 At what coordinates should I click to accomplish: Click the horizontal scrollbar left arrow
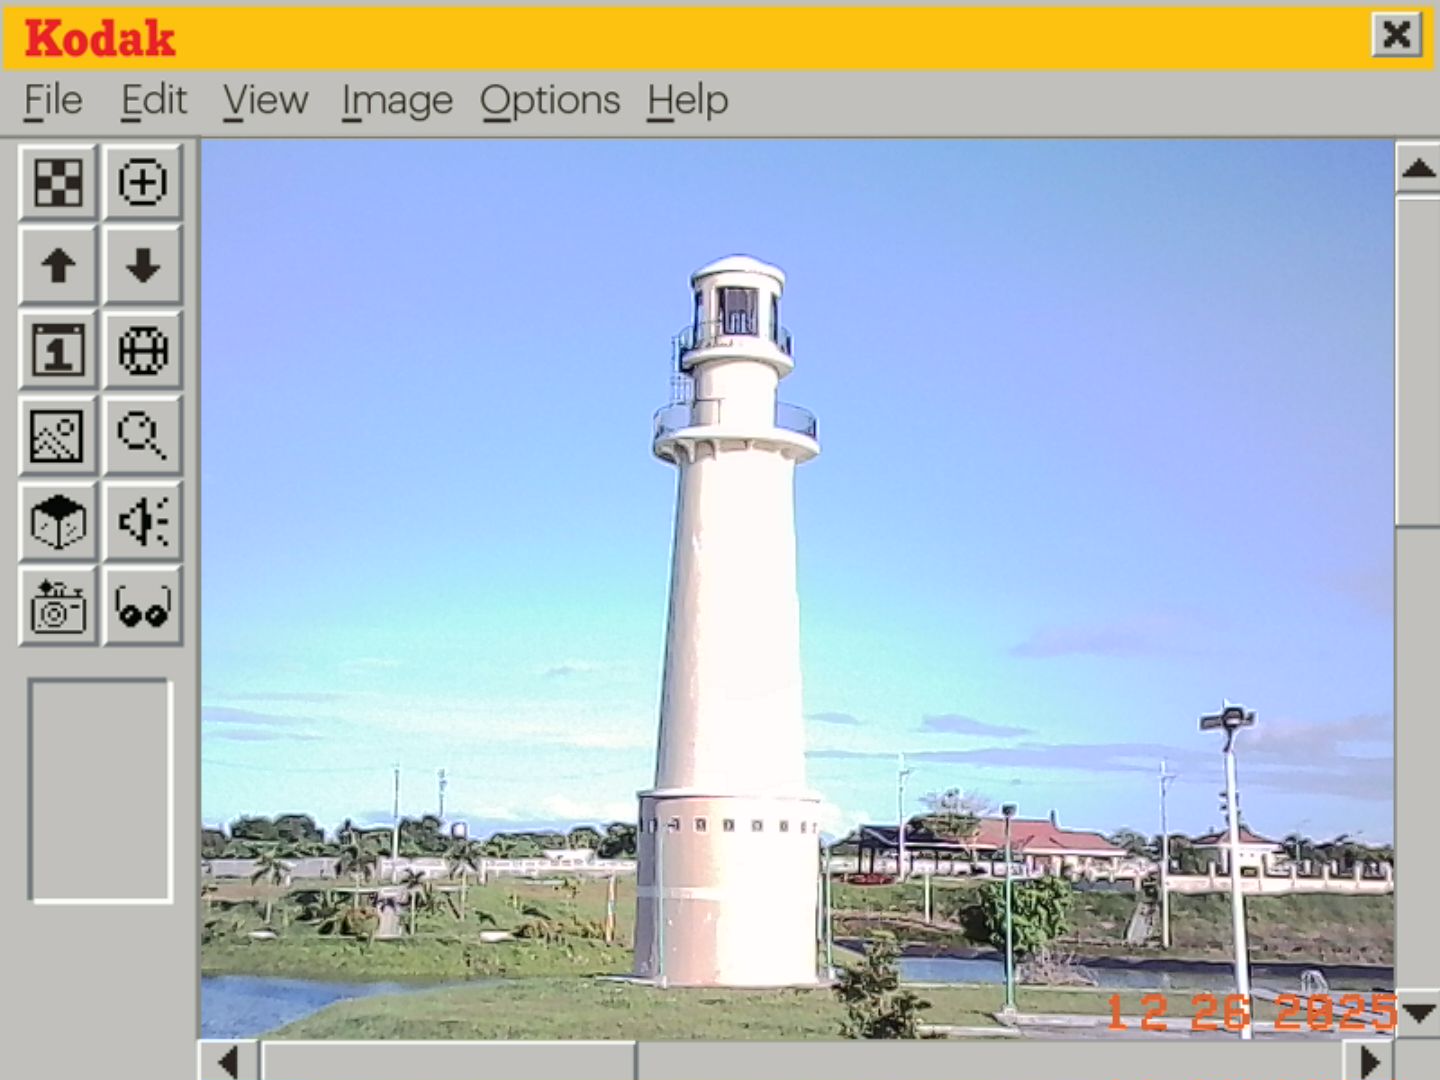228,1061
